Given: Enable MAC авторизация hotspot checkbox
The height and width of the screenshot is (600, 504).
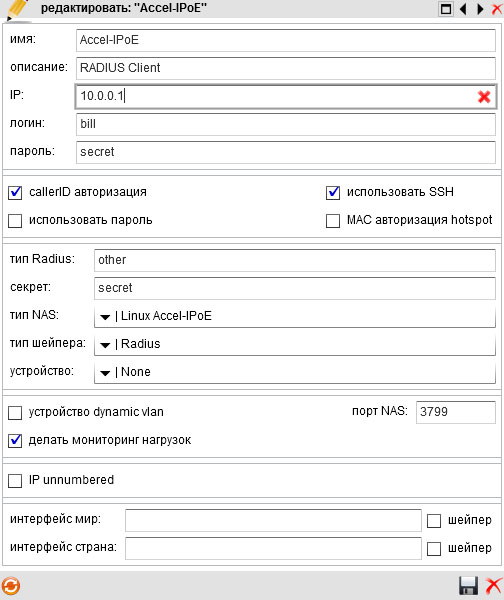Looking at the screenshot, I should click(x=333, y=221).
